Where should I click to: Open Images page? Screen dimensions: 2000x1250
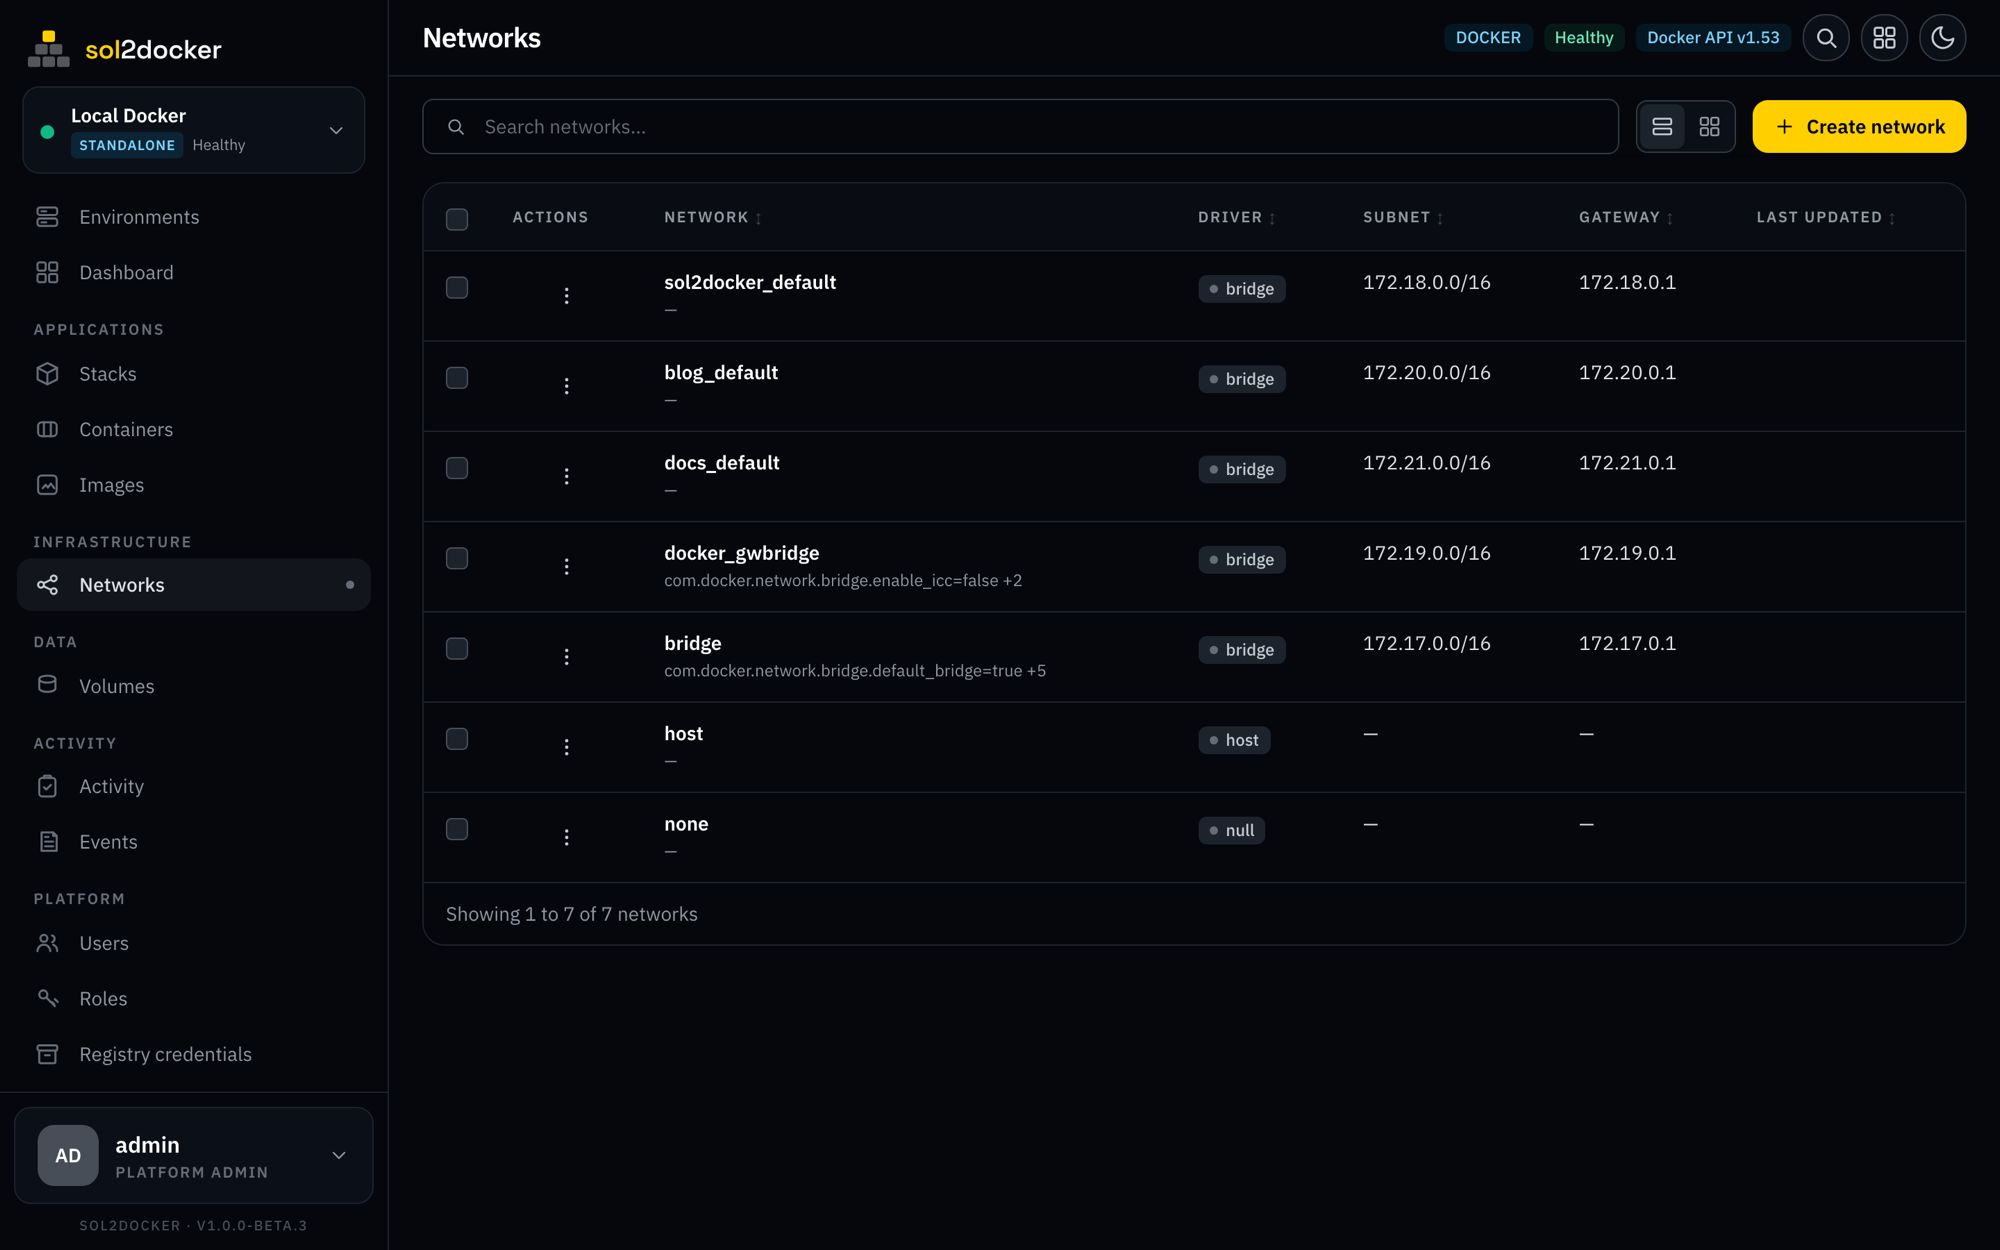point(194,485)
